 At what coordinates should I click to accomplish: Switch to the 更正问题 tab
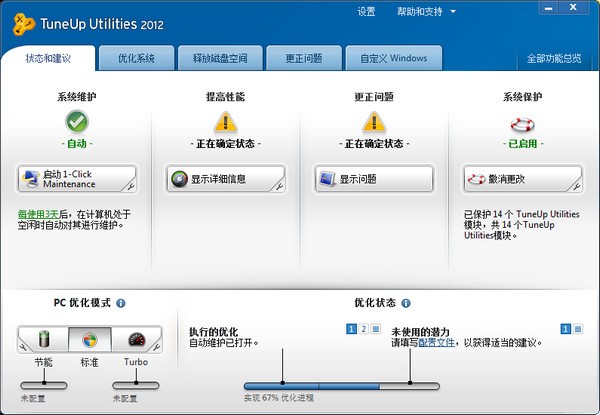point(304,59)
